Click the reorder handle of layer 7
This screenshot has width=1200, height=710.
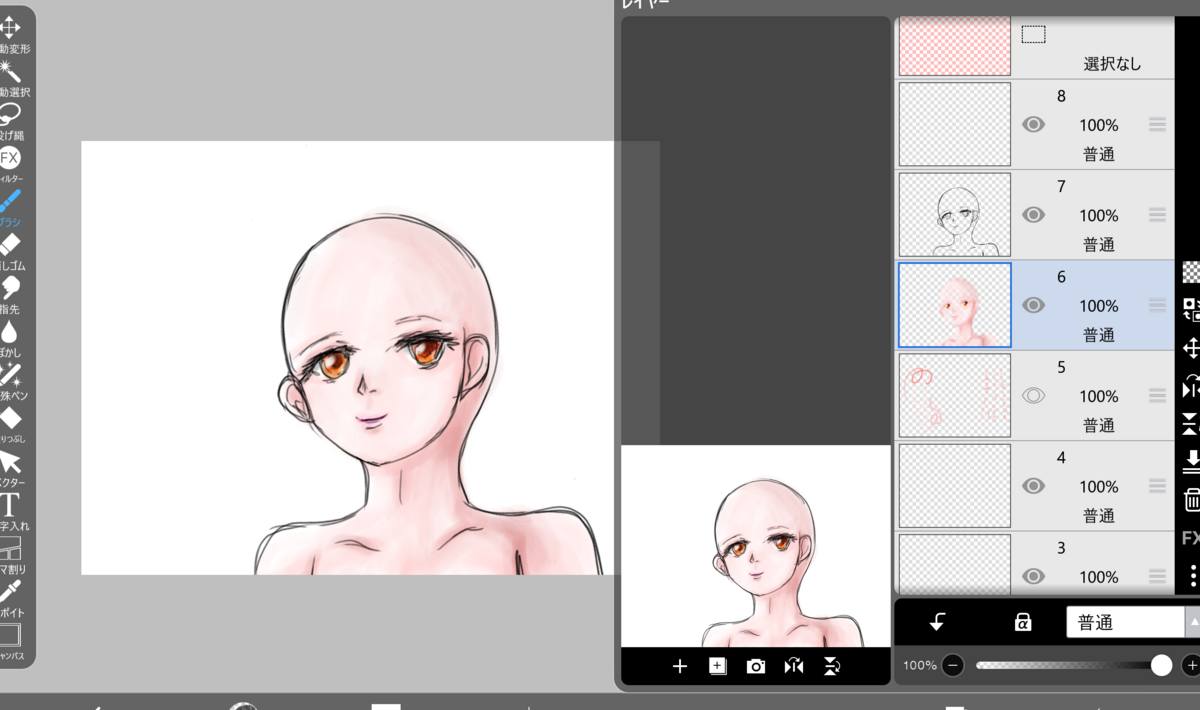(1157, 215)
